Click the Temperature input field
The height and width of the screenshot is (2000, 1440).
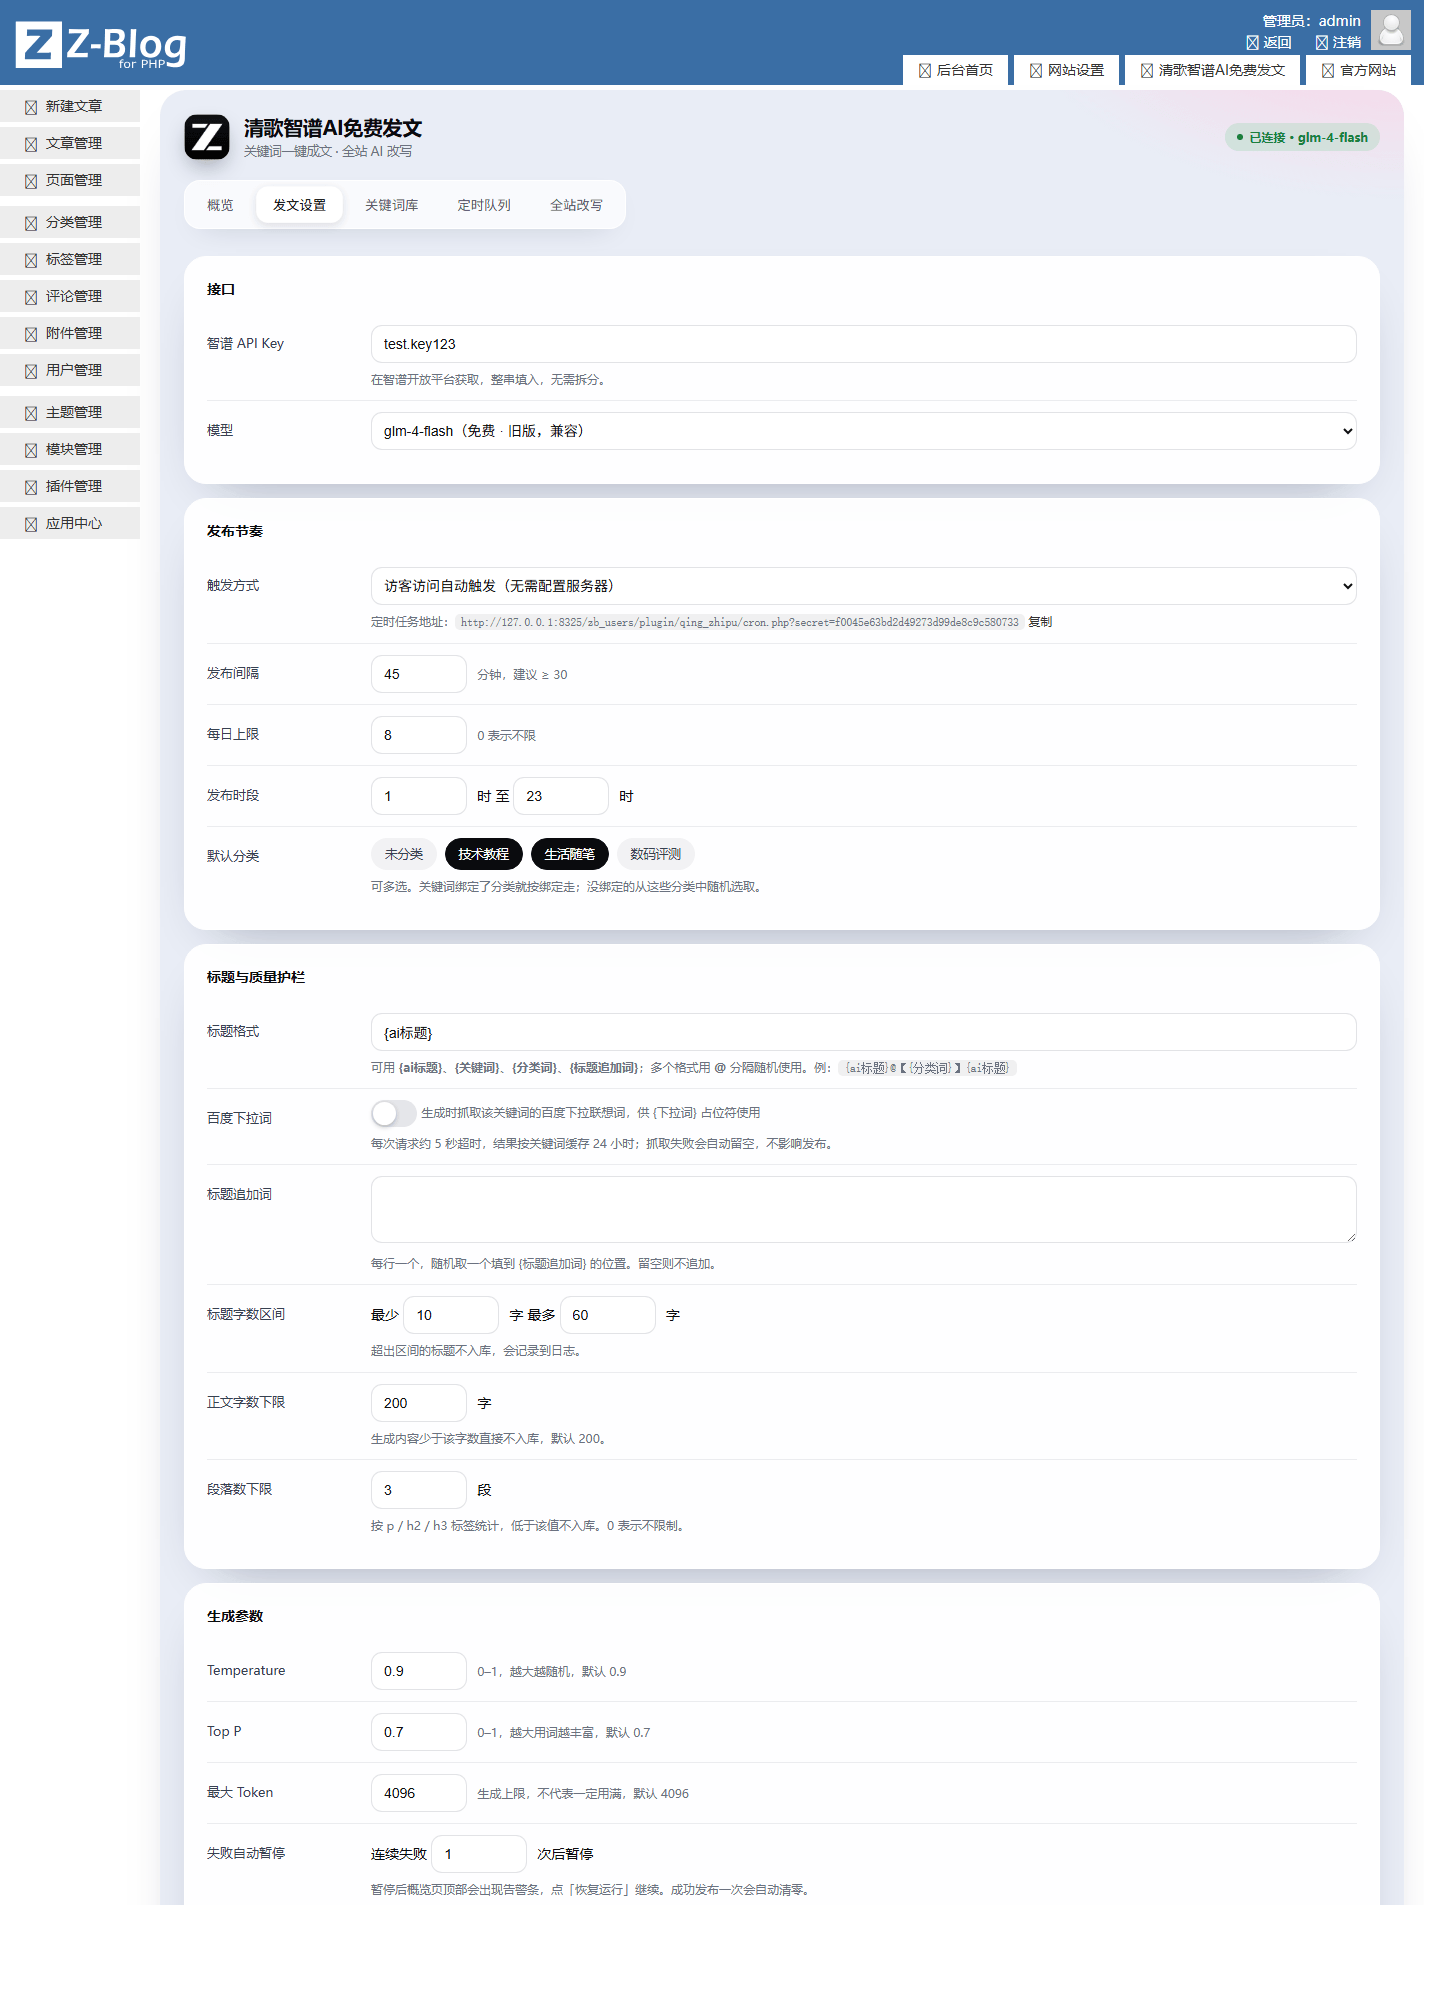coord(419,1671)
